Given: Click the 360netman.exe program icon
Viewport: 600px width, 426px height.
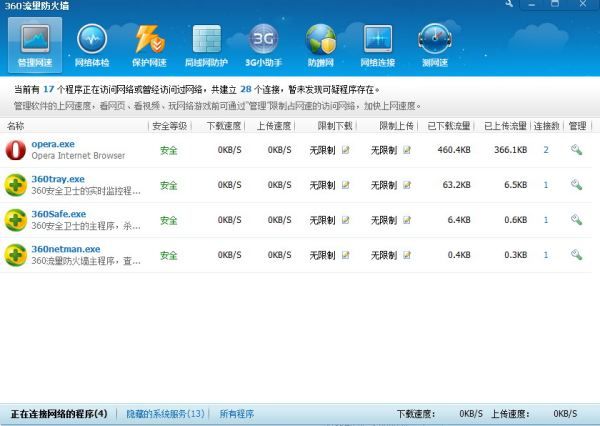Looking at the screenshot, I should tap(16, 255).
